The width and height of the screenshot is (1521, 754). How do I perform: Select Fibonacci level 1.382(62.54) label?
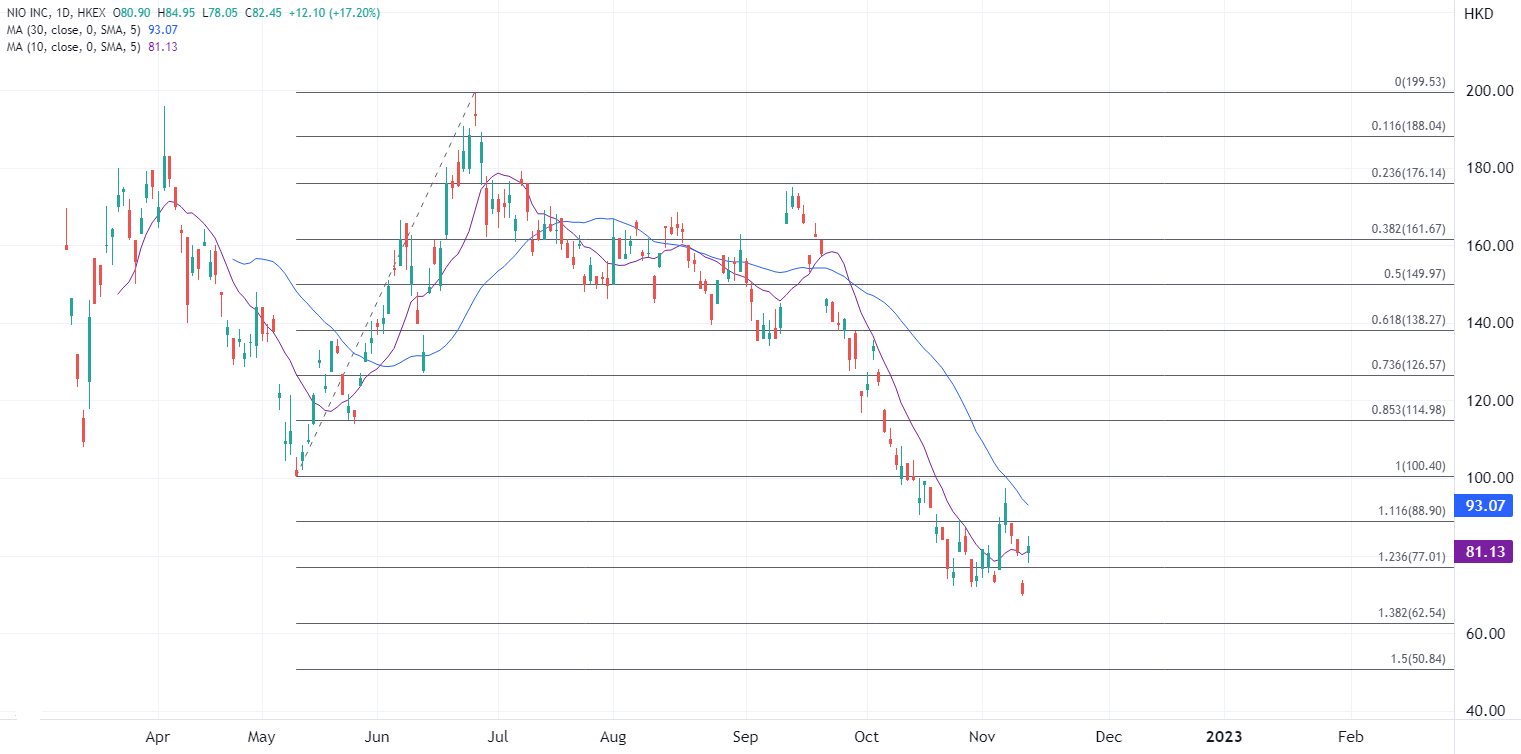[x=1411, y=613]
